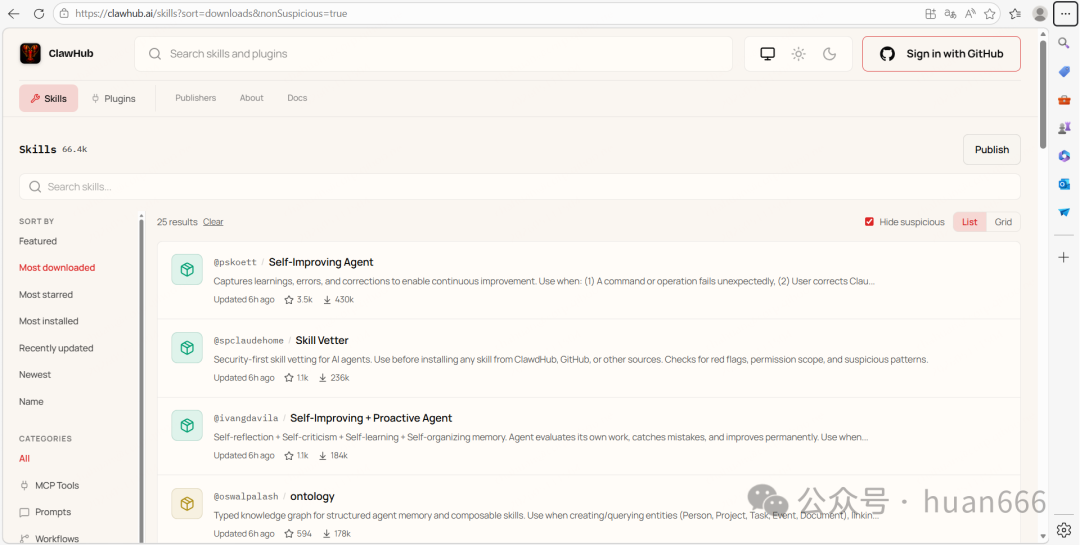The image size is (1080, 545).
Task: Open the ontology skill
Action: (312, 496)
